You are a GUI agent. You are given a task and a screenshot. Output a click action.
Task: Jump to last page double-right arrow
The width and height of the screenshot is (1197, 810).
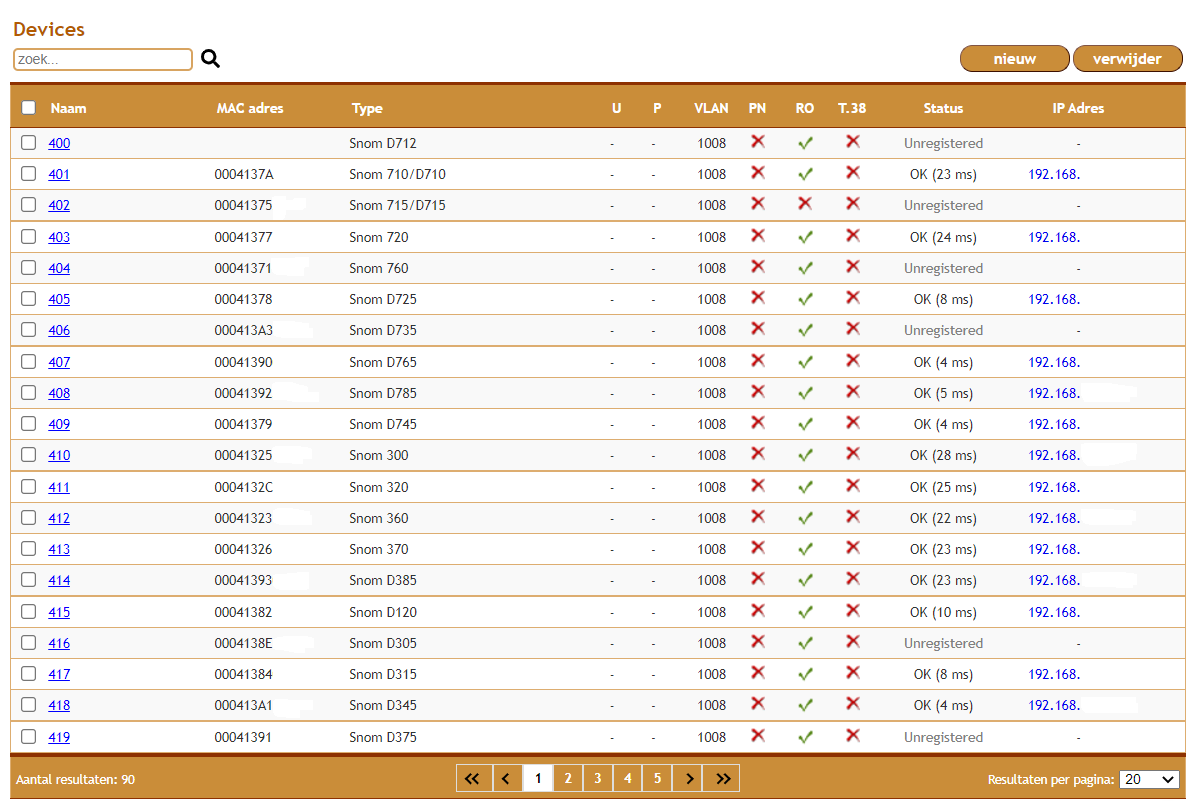click(x=722, y=779)
